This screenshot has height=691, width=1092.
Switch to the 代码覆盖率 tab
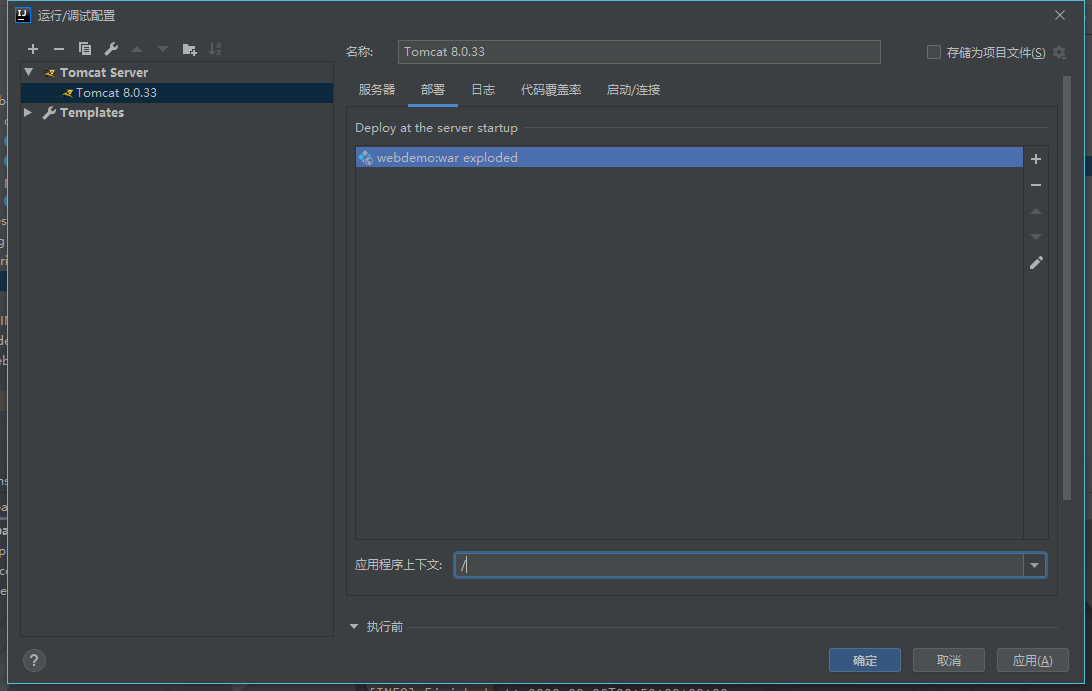point(551,90)
